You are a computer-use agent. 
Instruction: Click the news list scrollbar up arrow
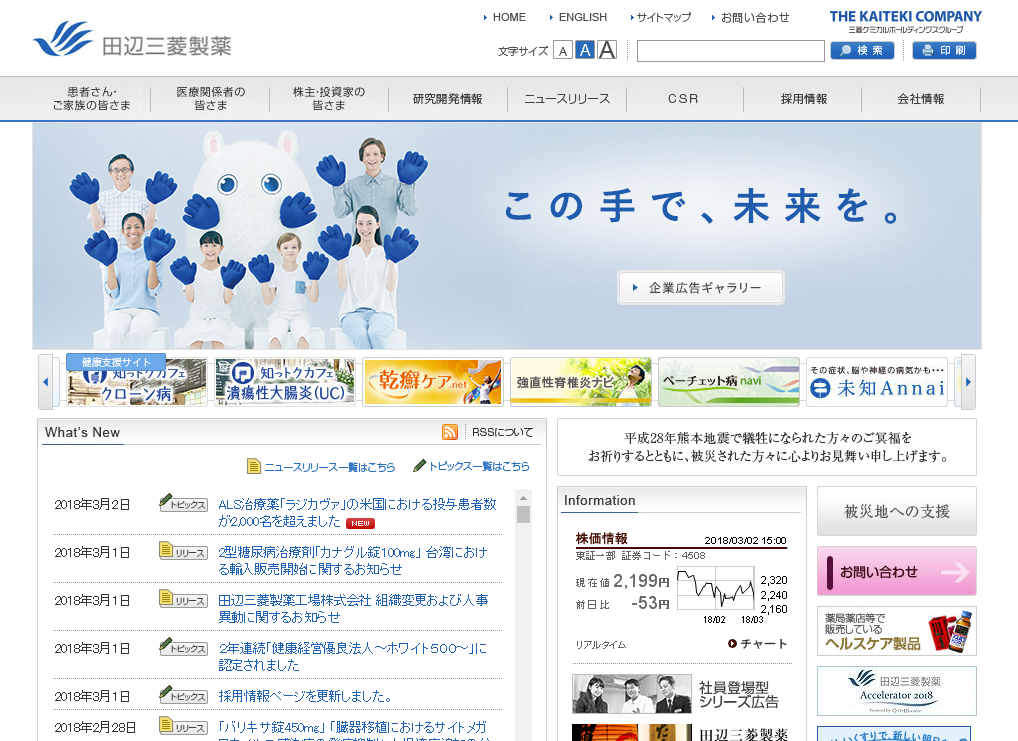click(x=523, y=498)
